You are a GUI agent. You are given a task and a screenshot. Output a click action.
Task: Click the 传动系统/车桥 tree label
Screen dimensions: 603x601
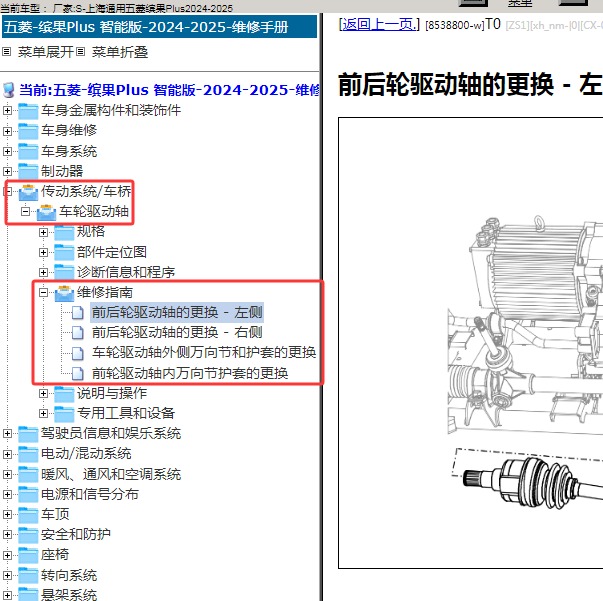86,191
